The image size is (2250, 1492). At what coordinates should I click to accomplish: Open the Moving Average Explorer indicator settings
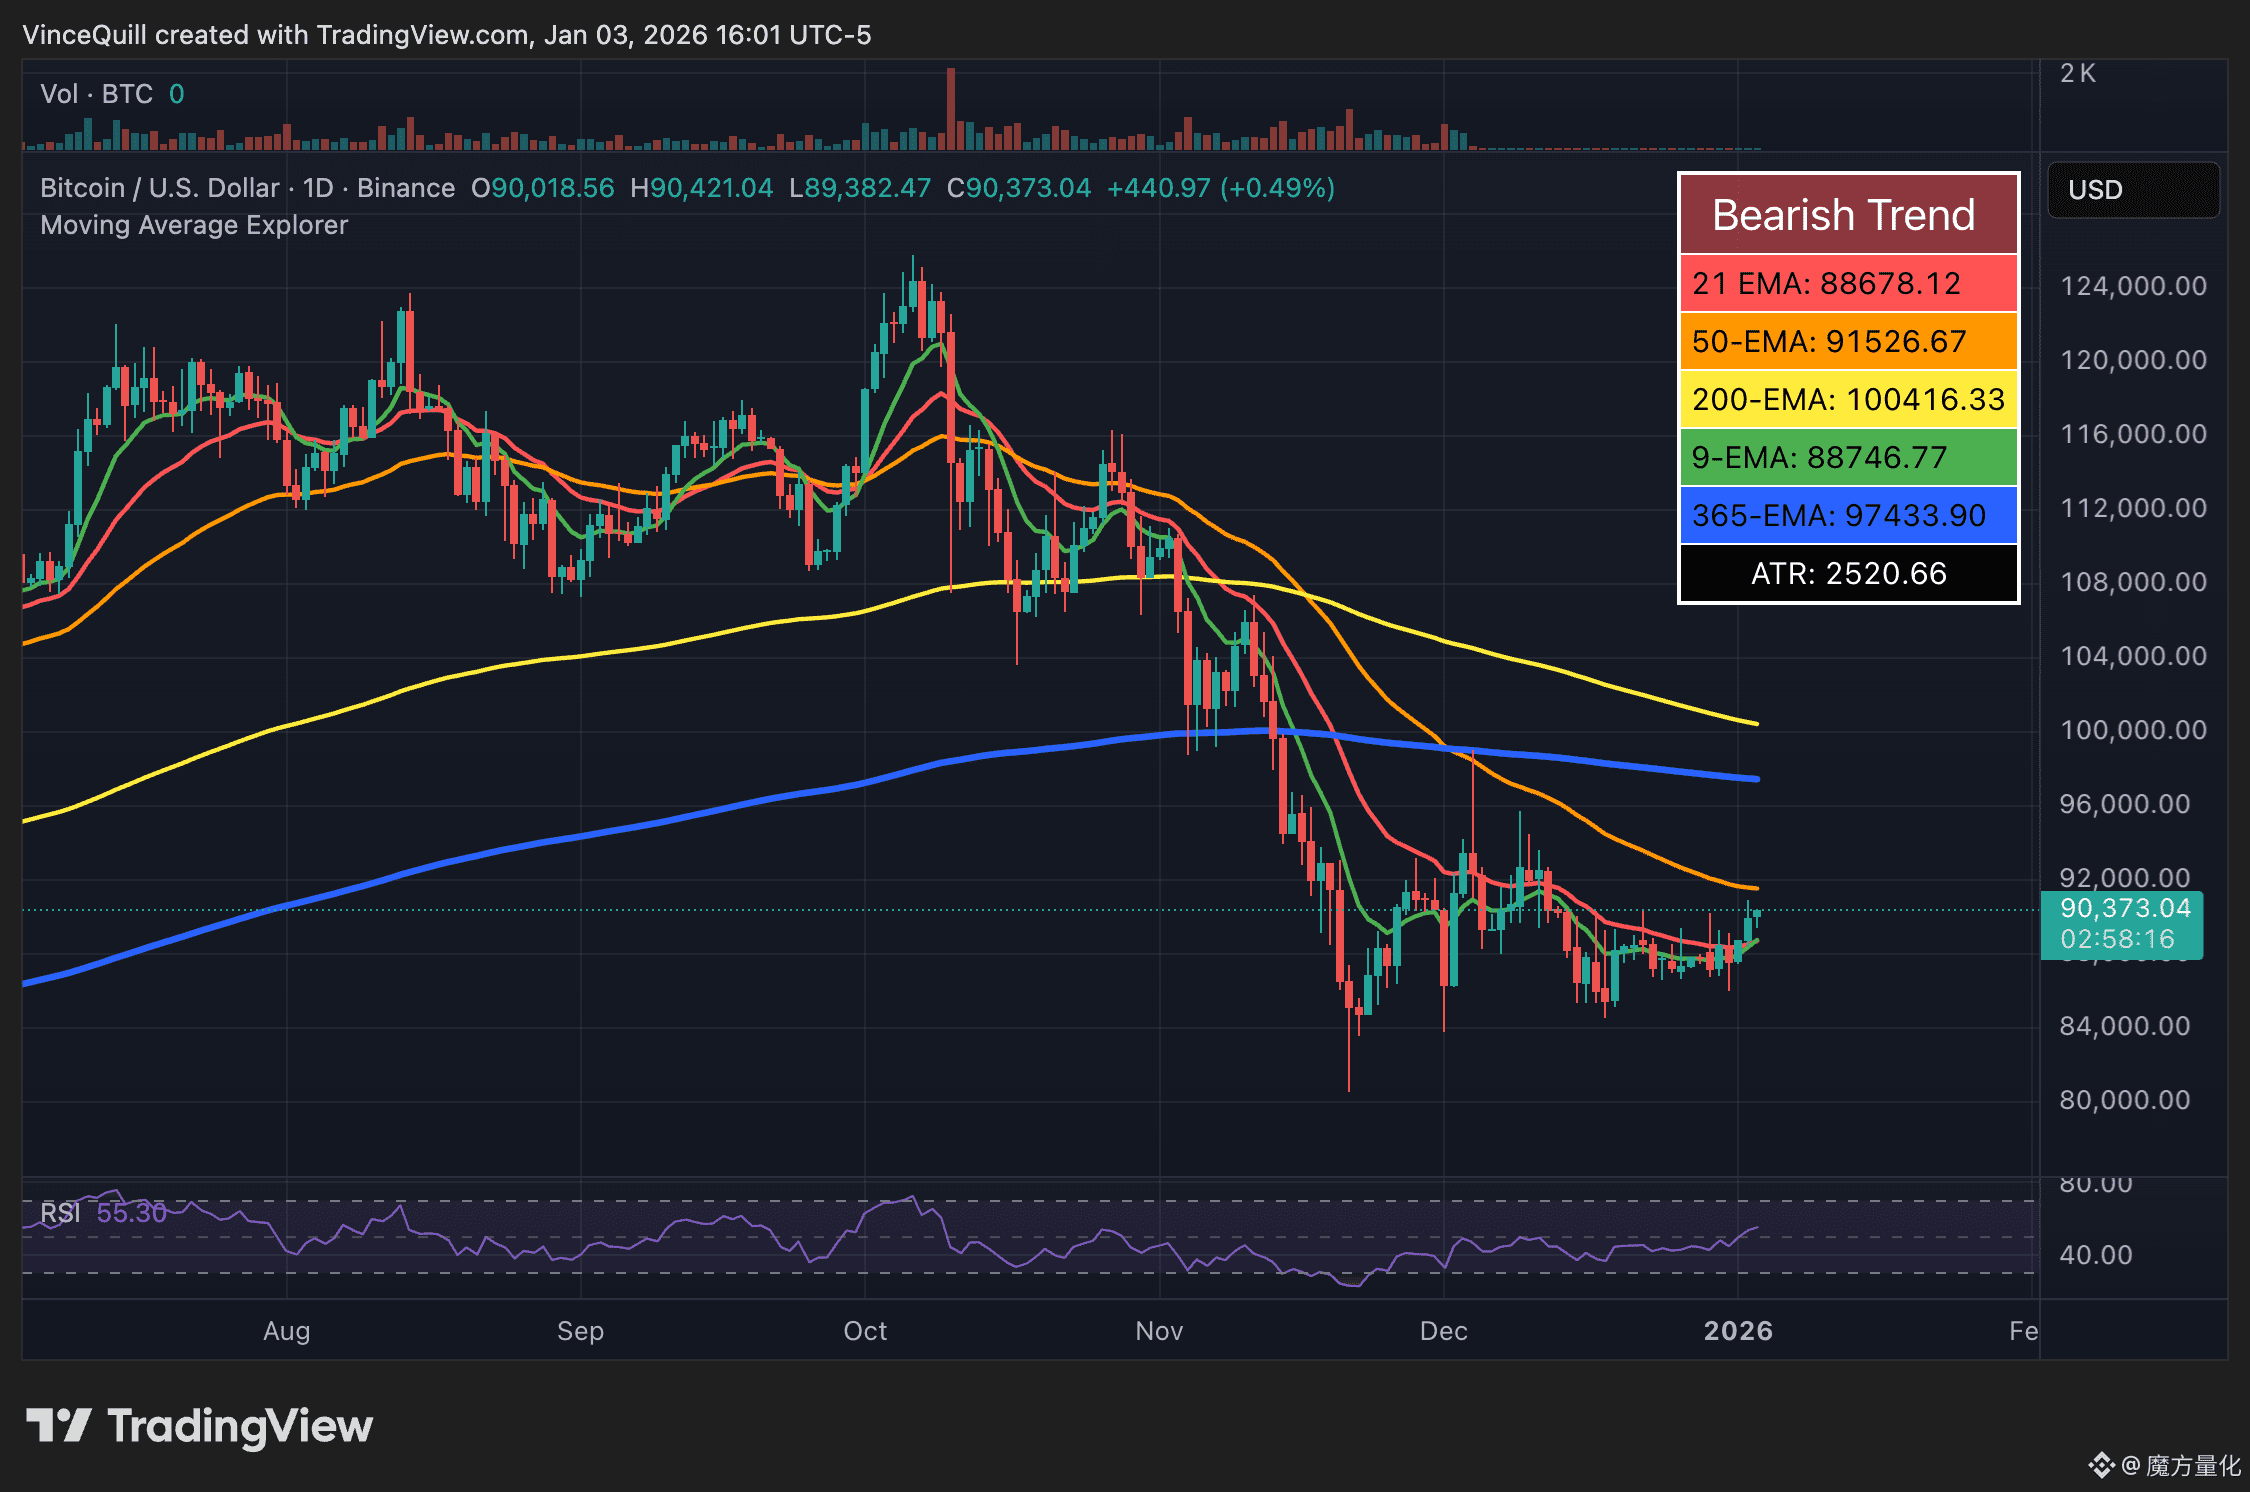tap(193, 225)
